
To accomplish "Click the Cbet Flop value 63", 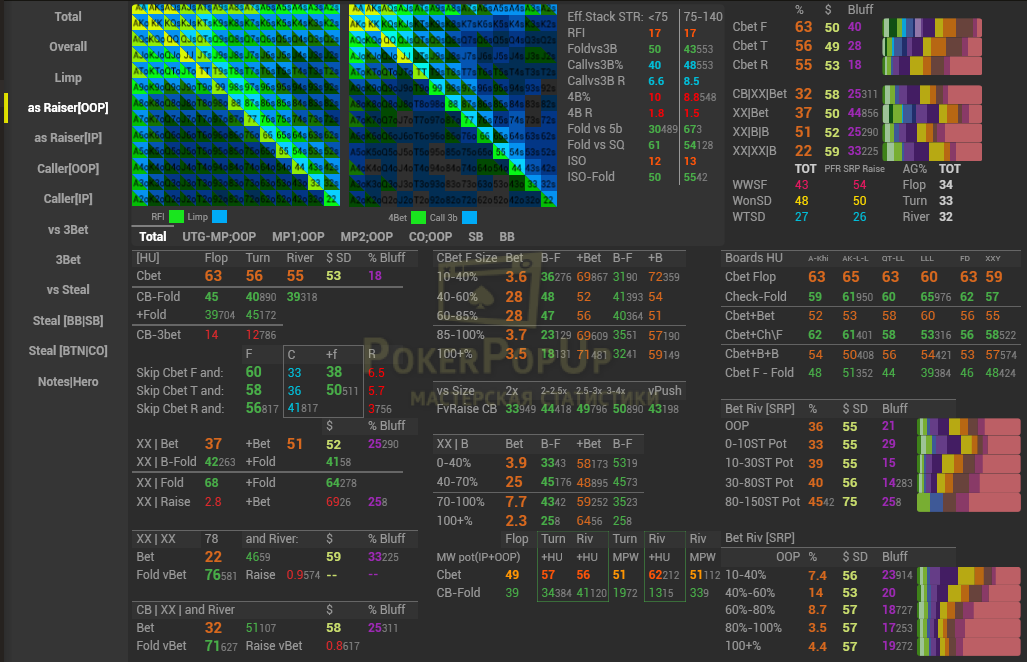I will 816,277.
